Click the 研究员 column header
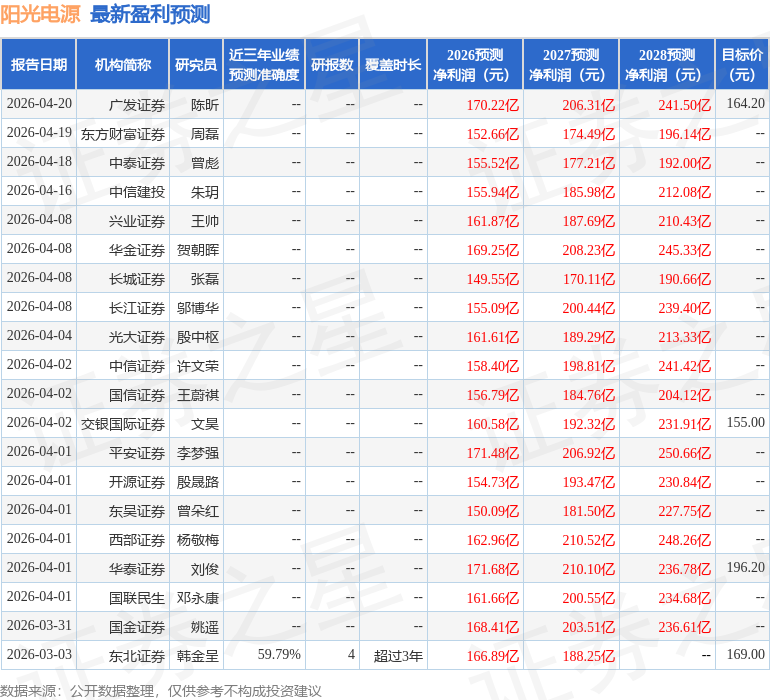The image size is (770, 700). (x=195, y=65)
